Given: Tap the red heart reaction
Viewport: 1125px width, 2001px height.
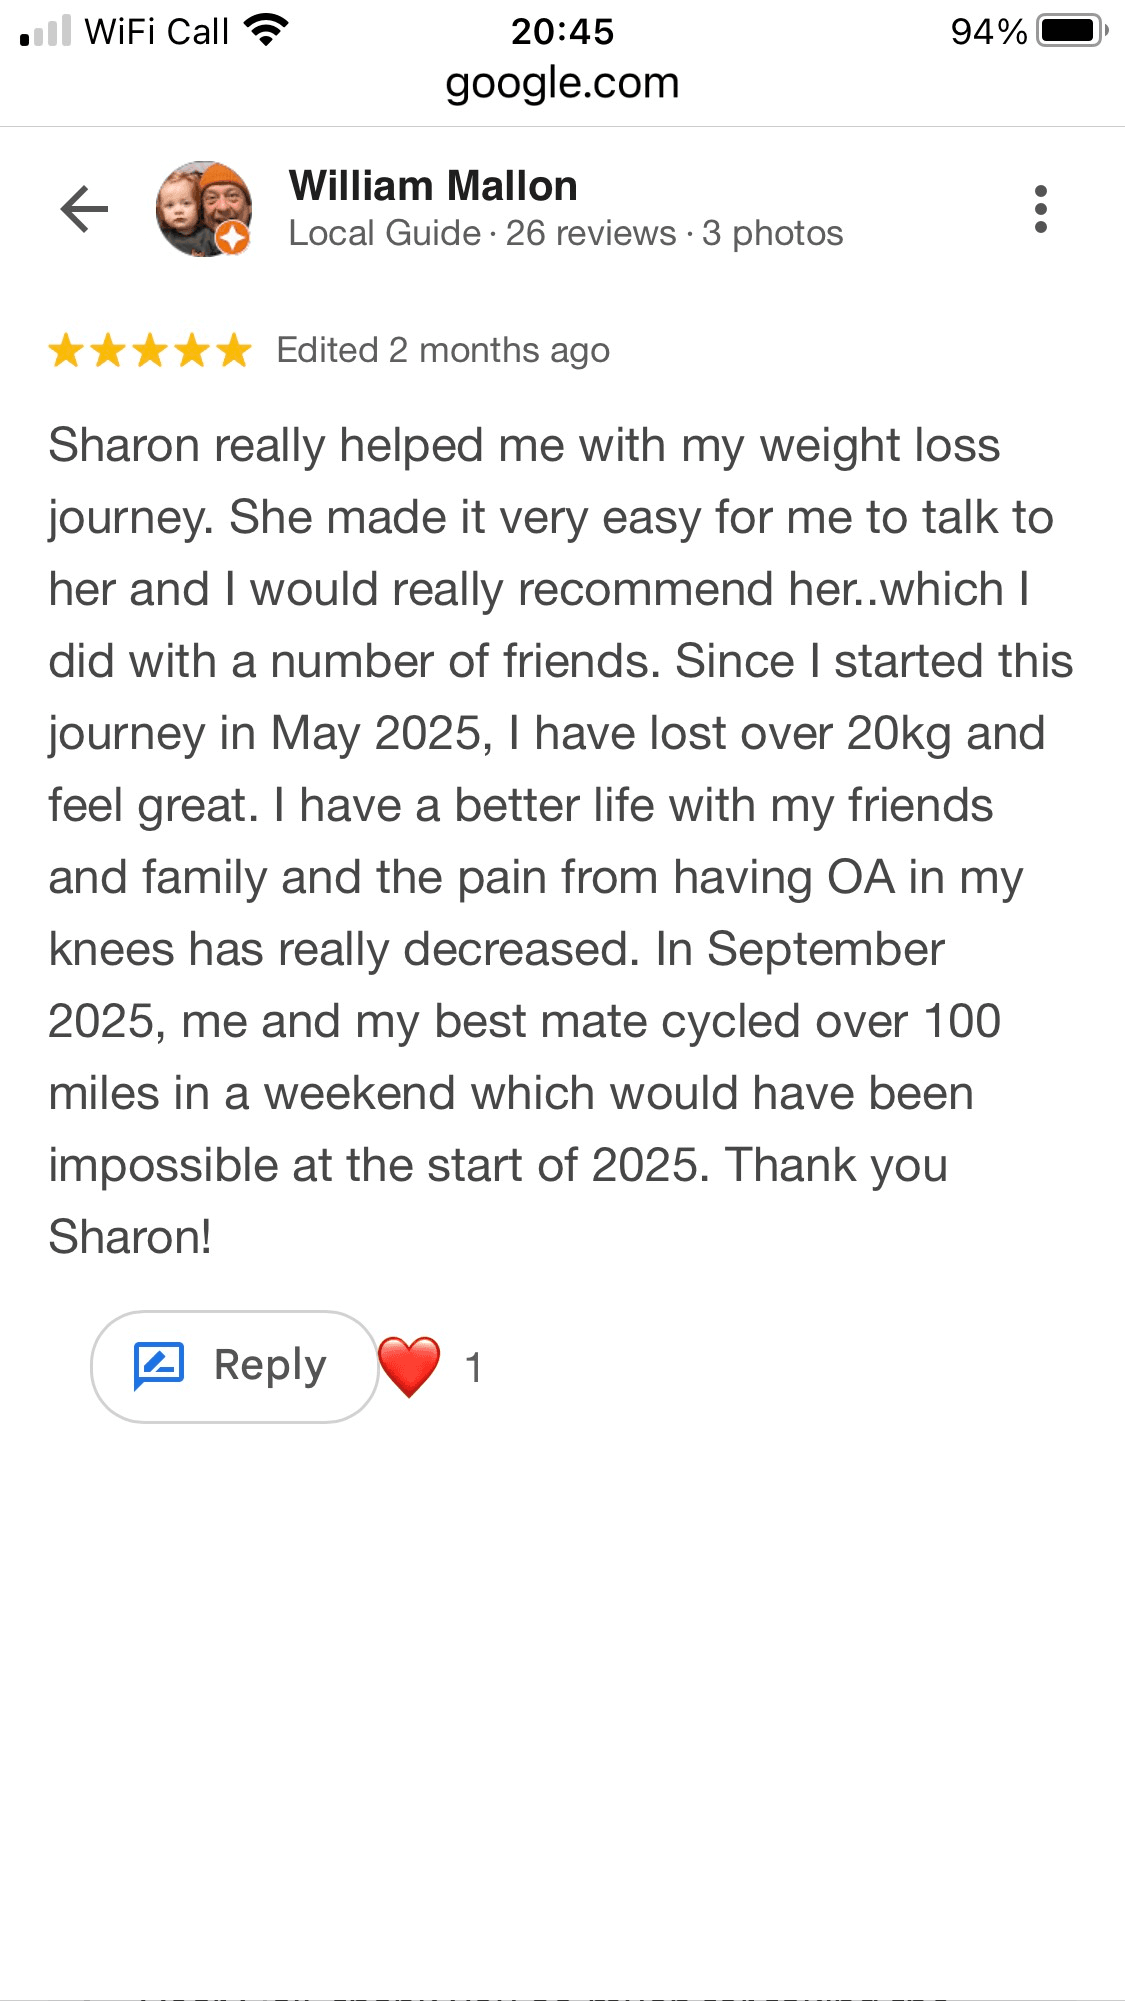Looking at the screenshot, I should tap(410, 1366).
